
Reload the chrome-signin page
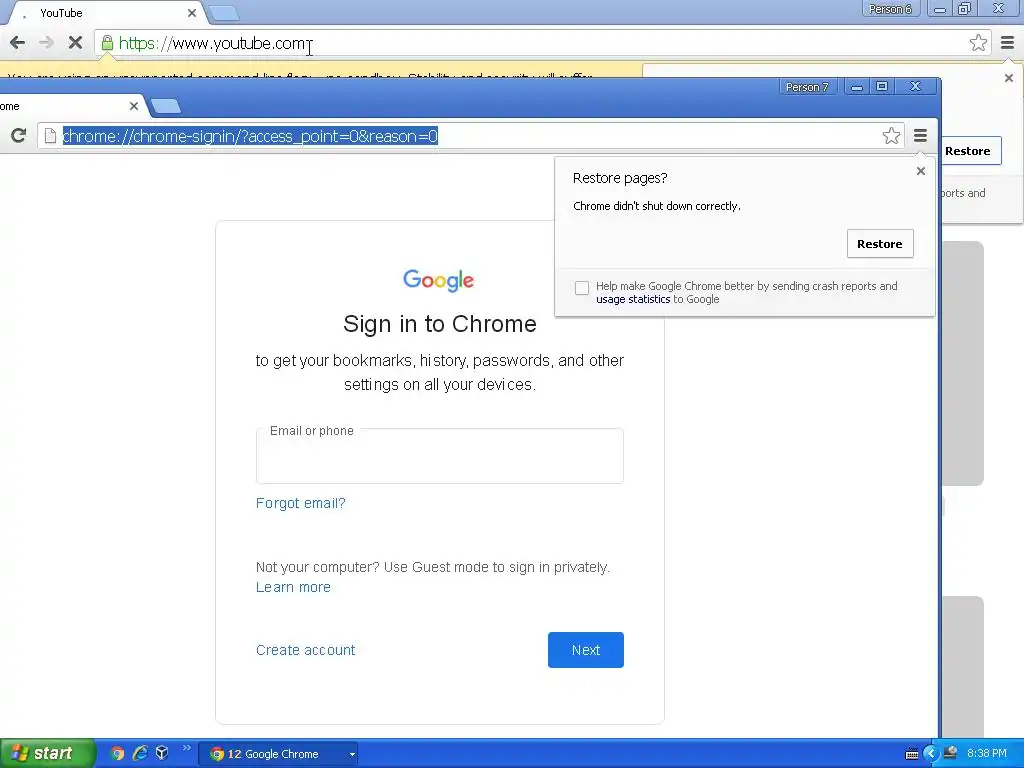click(x=18, y=135)
